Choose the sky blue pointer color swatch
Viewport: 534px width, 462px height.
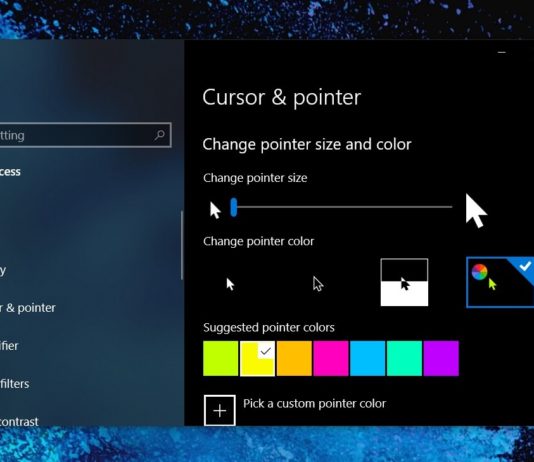(x=368, y=359)
